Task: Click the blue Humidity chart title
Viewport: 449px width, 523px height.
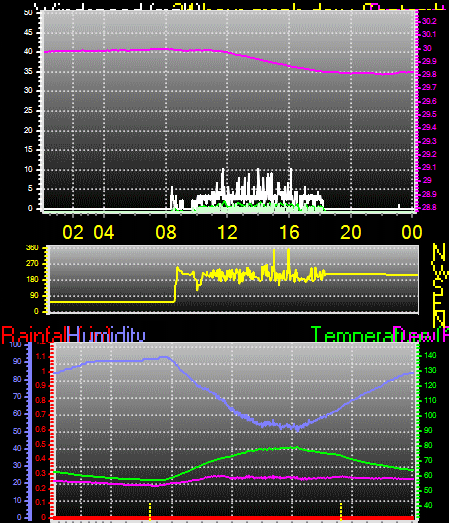Action: [x=106, y=335]
